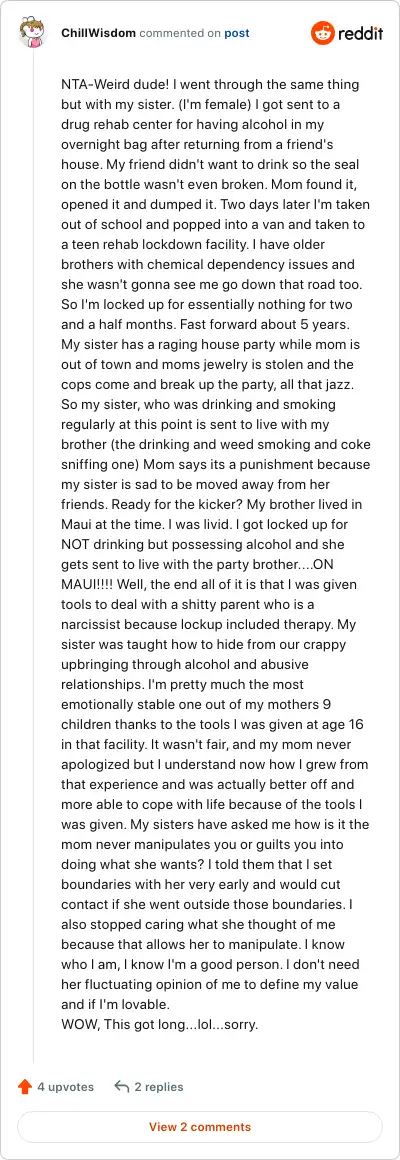The image size is (400, 1160).
Task: Open the "post" link in header
Action: click(237, 33)
